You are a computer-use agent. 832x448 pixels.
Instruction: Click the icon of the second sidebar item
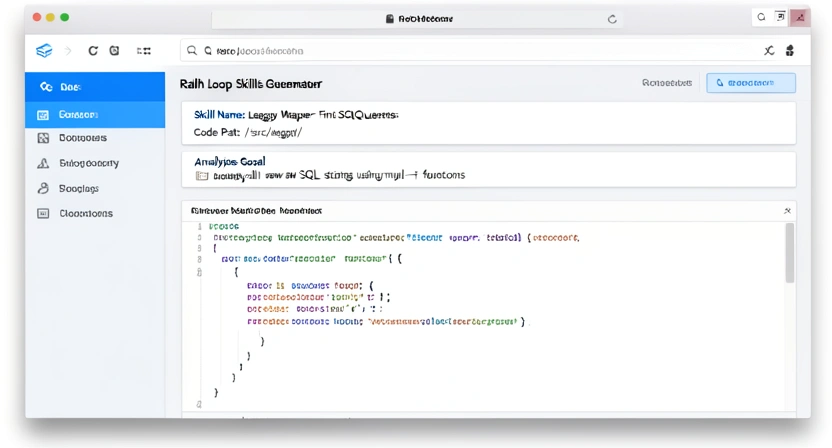point(43,115)
